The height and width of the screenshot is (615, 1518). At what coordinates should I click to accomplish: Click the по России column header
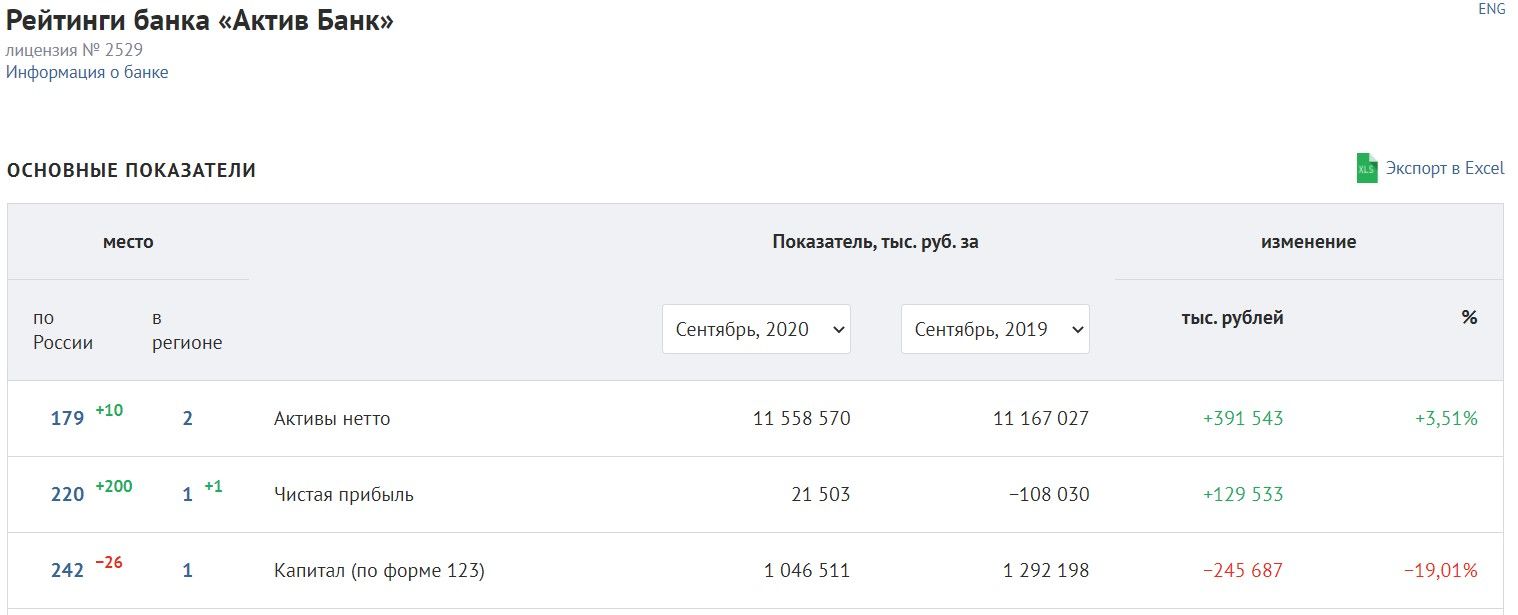click(x=63, y=330)
